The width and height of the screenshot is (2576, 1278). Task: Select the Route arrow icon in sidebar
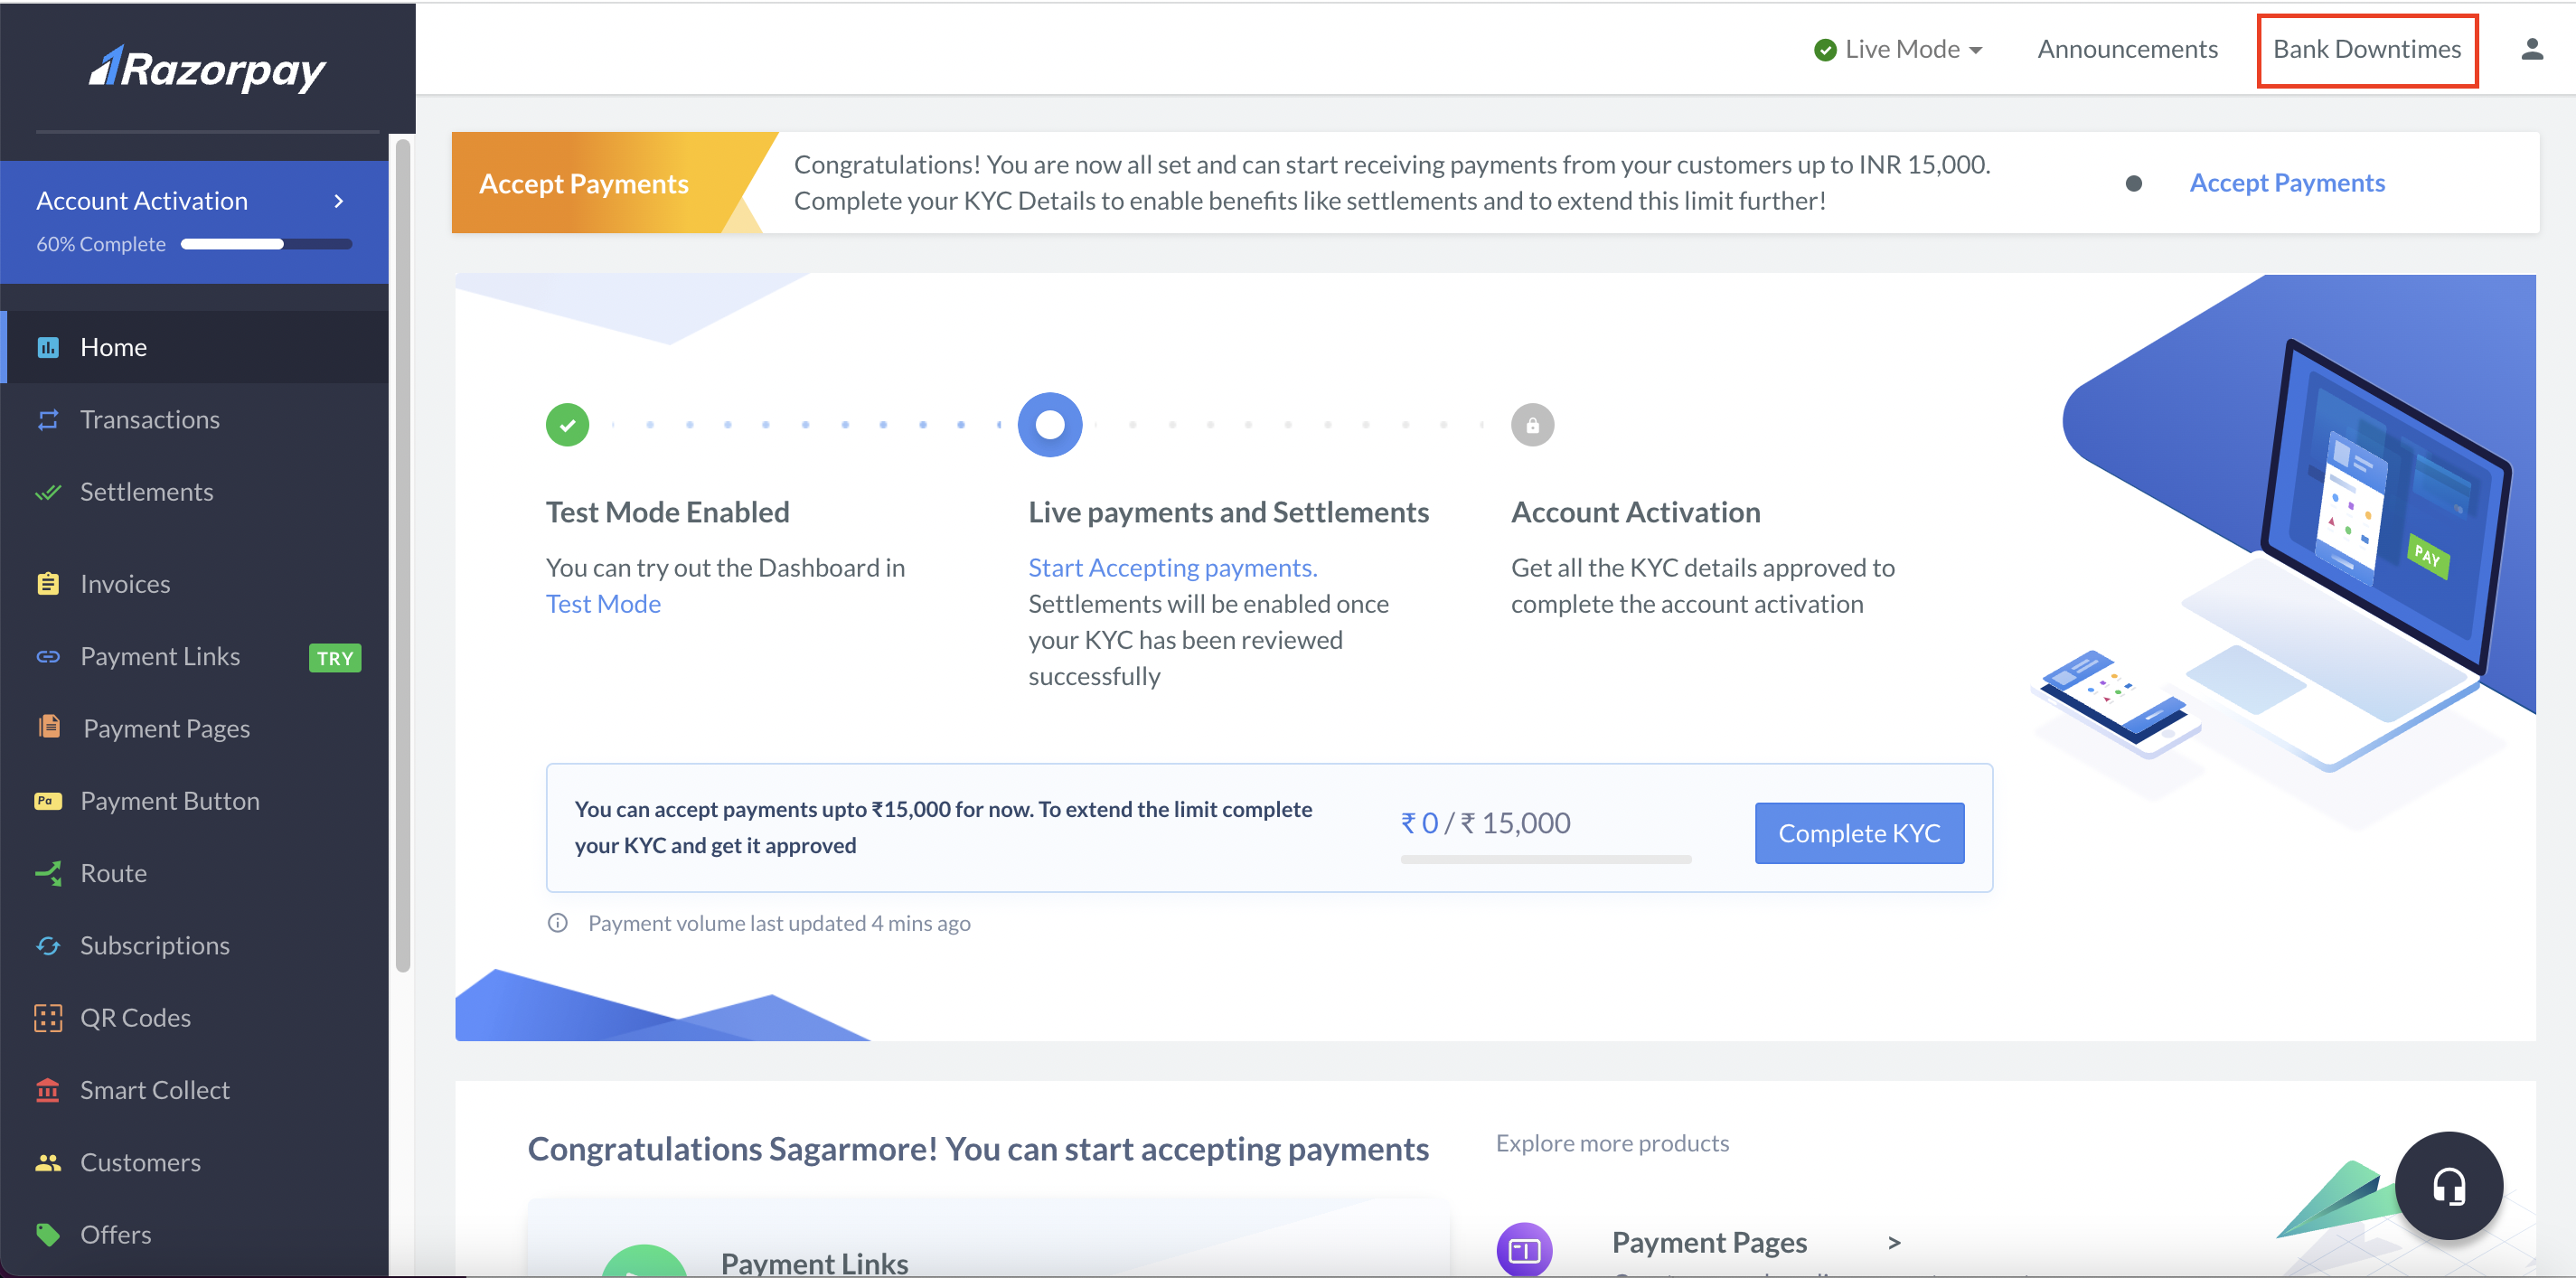pyautogui.click(x=48, y=873)
